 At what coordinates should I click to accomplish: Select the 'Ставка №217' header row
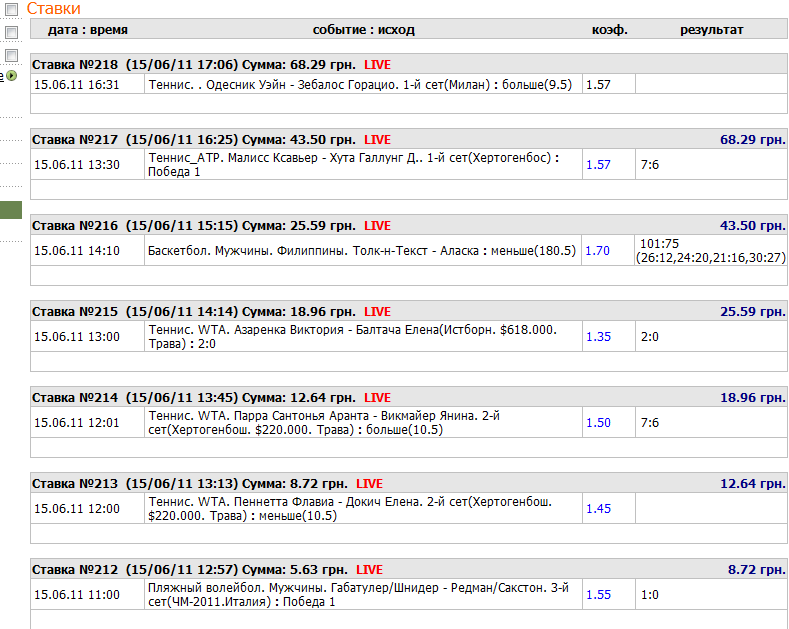click(409, 139)
